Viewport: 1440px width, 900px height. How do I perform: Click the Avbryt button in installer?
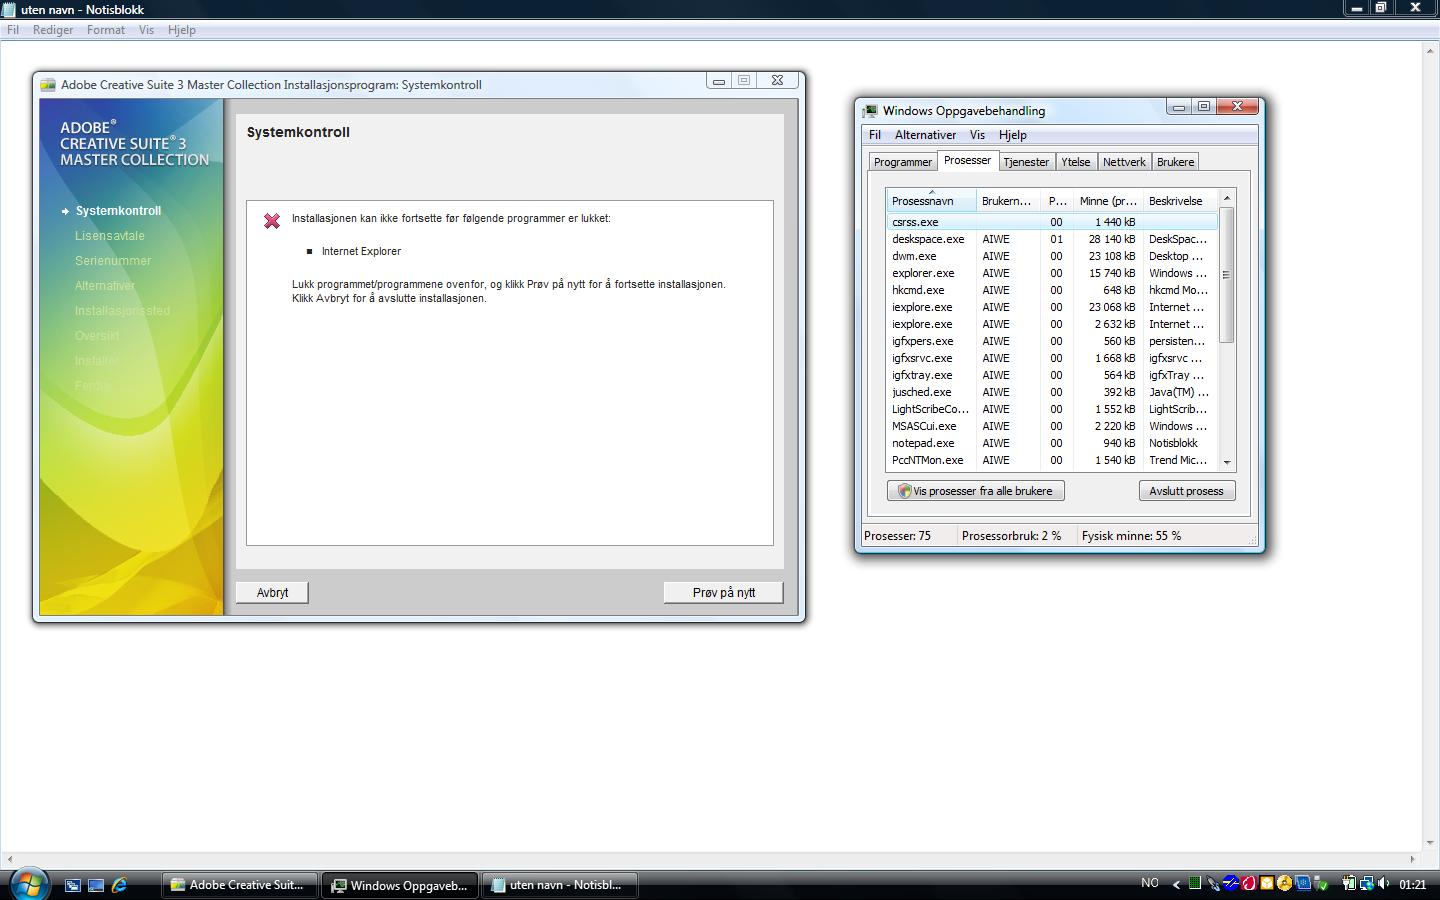point(272,593)
